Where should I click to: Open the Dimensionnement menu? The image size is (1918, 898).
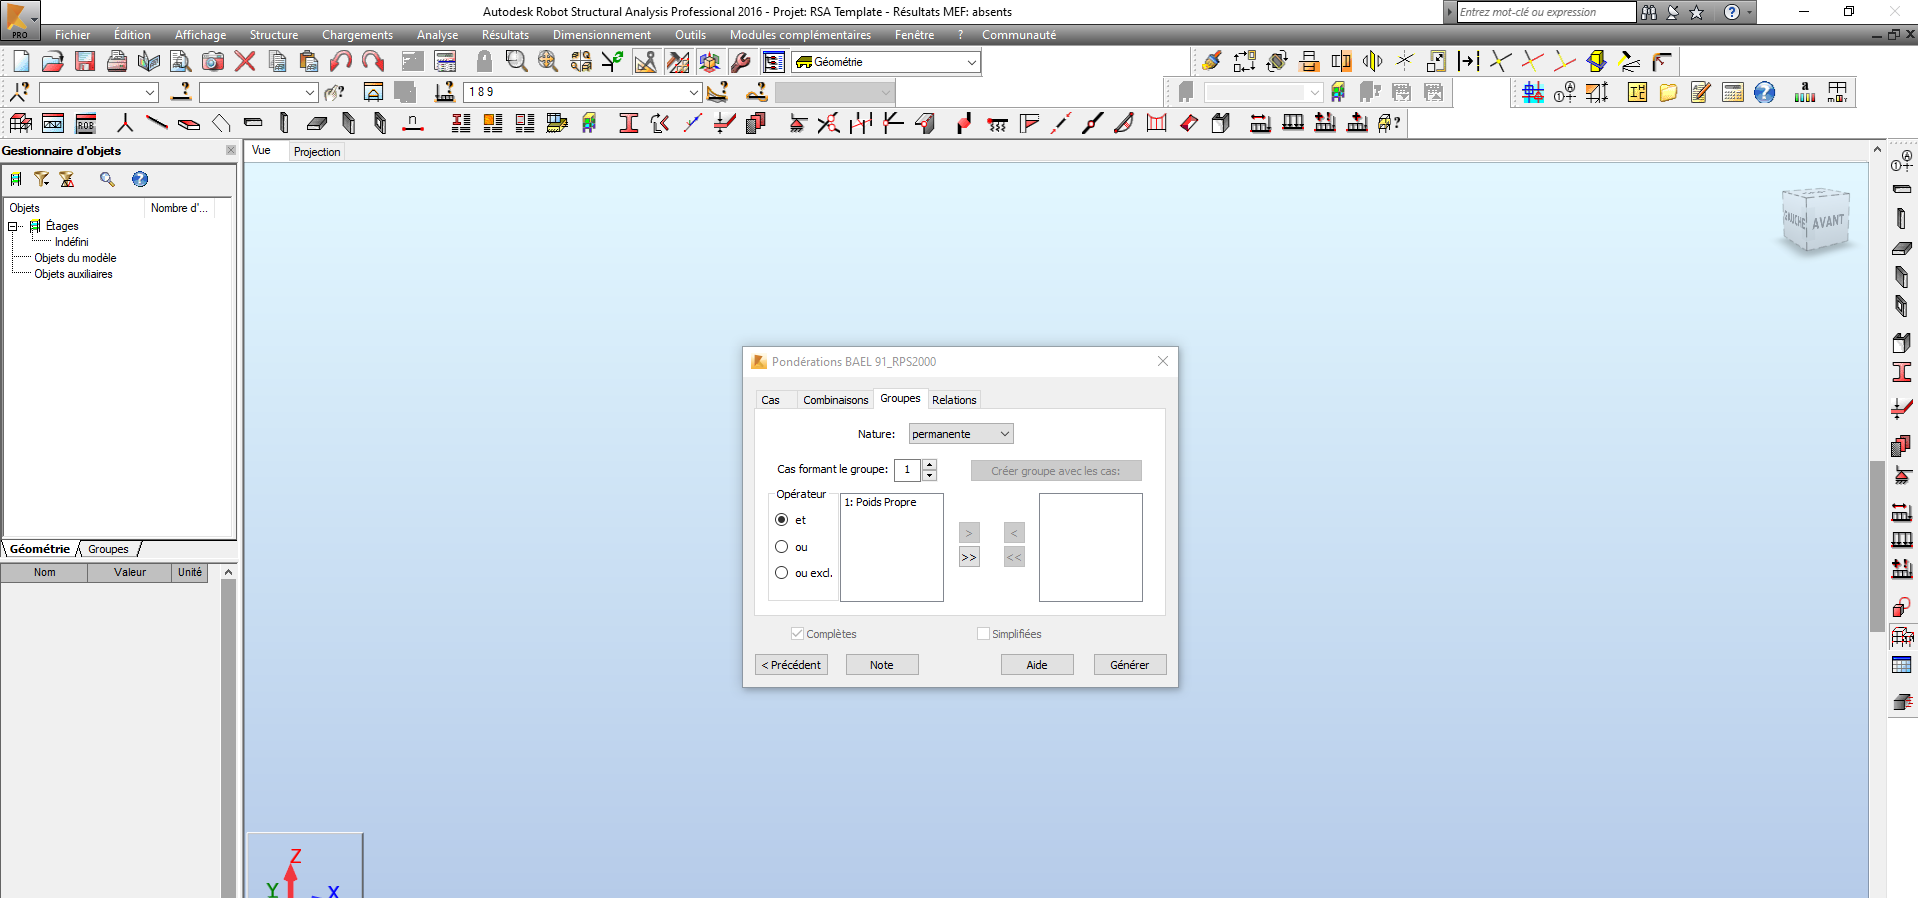coord(602,35)
